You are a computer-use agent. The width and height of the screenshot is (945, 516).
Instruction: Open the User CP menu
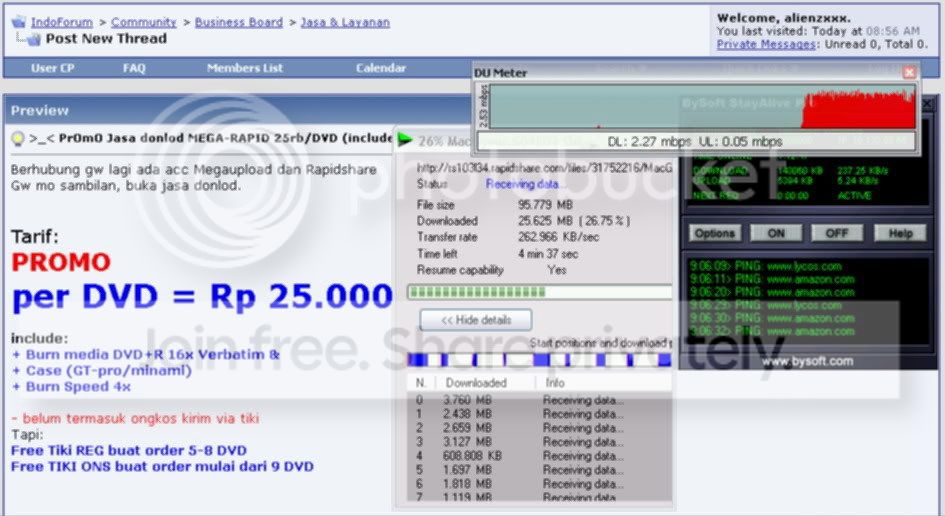[52, 68]
